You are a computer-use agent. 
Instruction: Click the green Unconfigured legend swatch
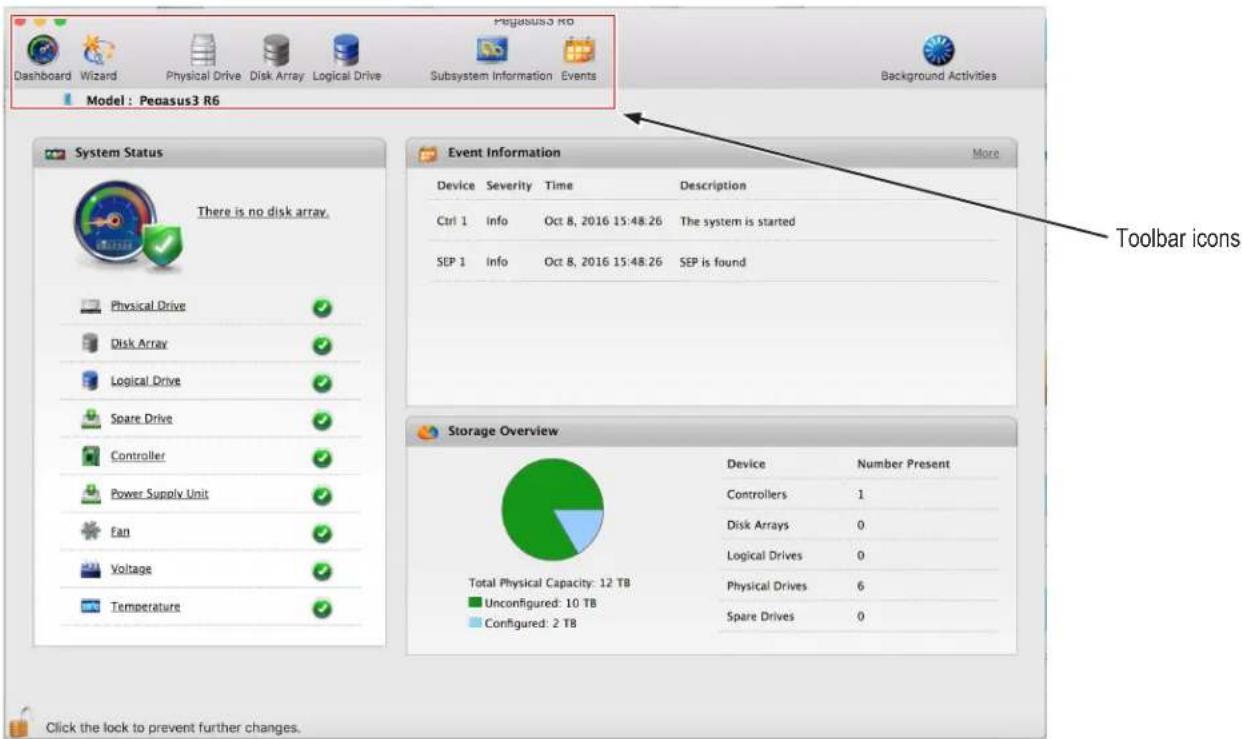[x=475, y=604]
